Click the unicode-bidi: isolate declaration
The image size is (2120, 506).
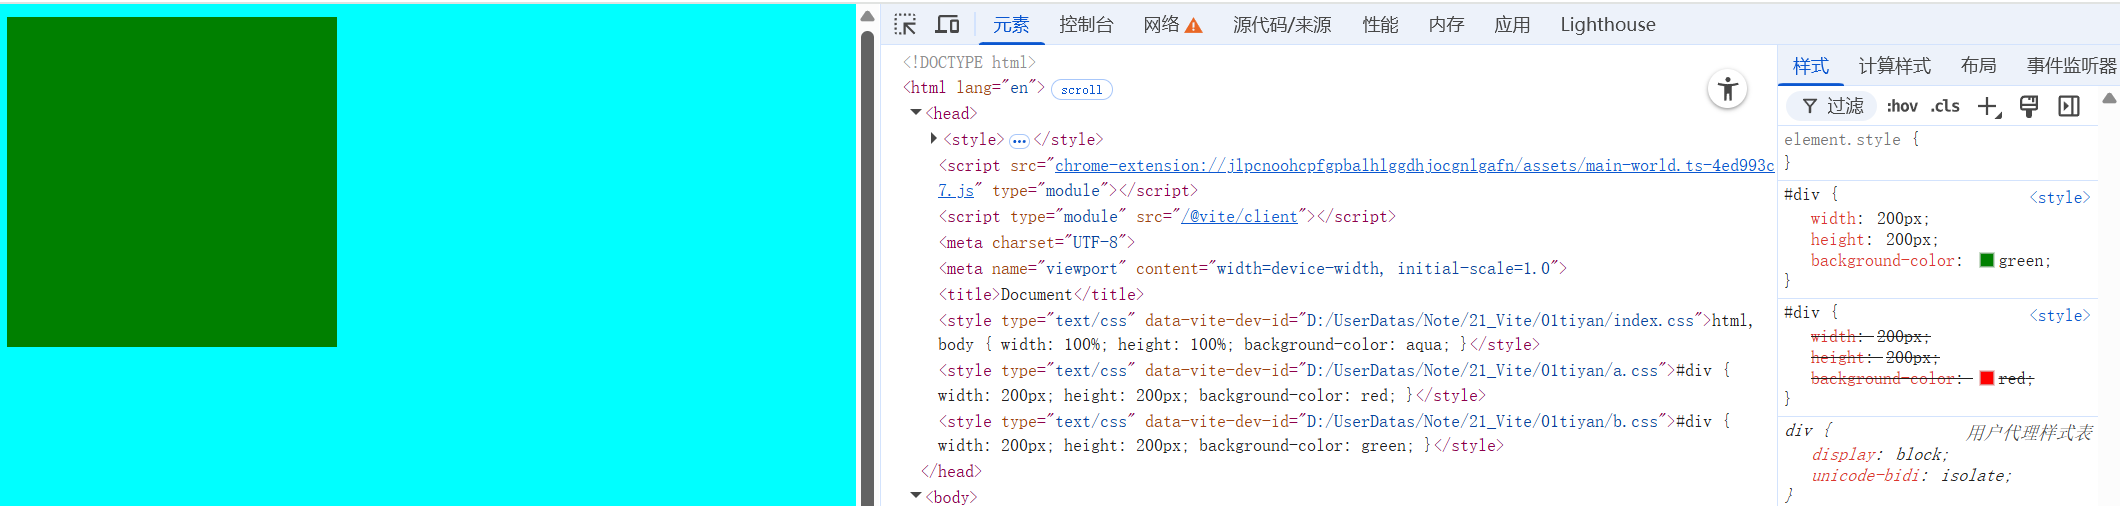click(x=1911, y=475)
